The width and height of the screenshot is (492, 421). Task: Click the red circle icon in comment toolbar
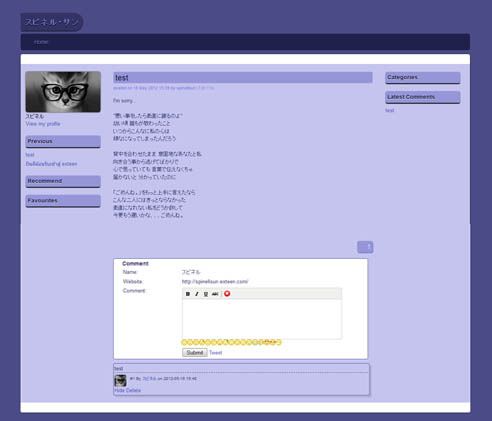[227, 294]
